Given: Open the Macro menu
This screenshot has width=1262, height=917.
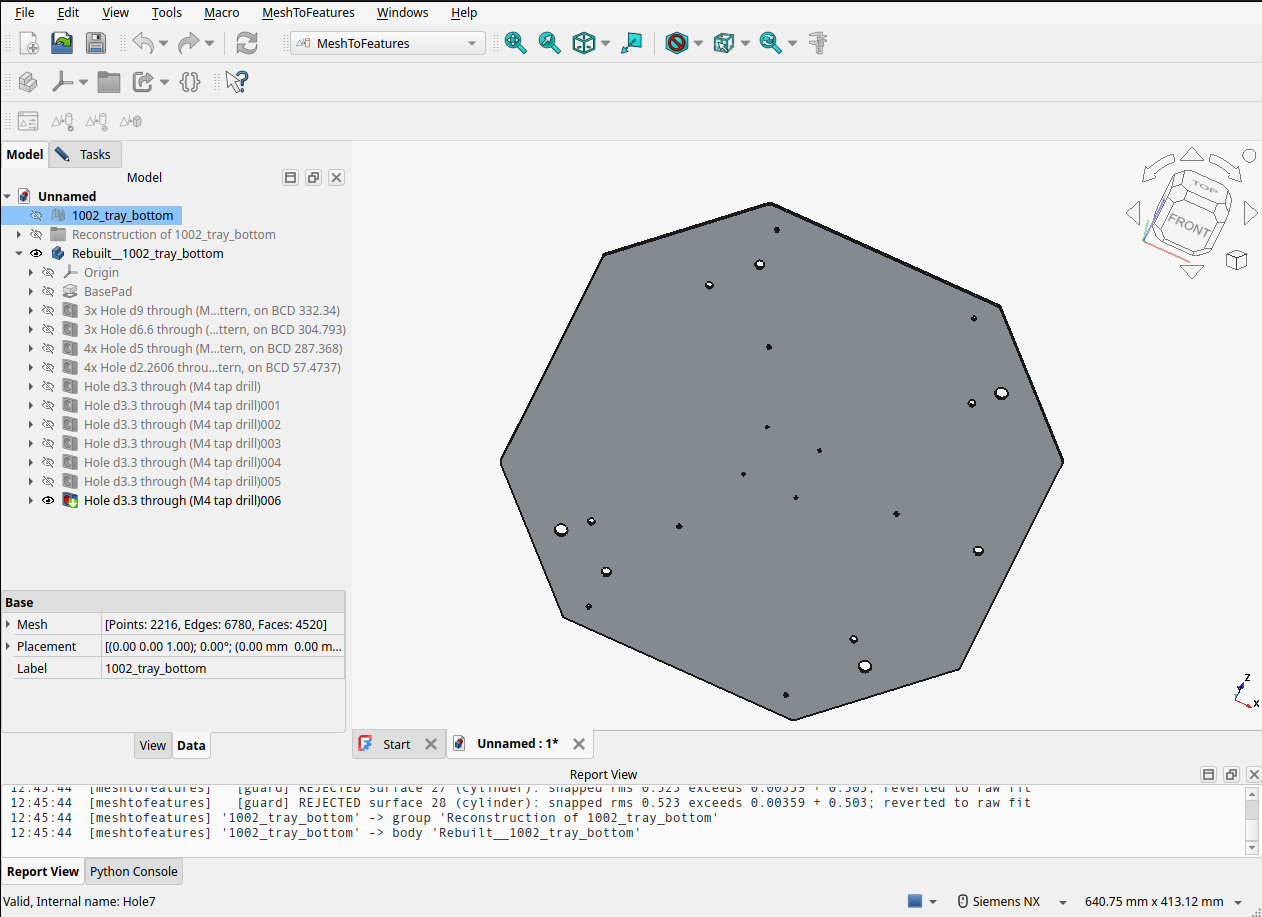Looking at the screenshot, I should [x=221, y=12].
